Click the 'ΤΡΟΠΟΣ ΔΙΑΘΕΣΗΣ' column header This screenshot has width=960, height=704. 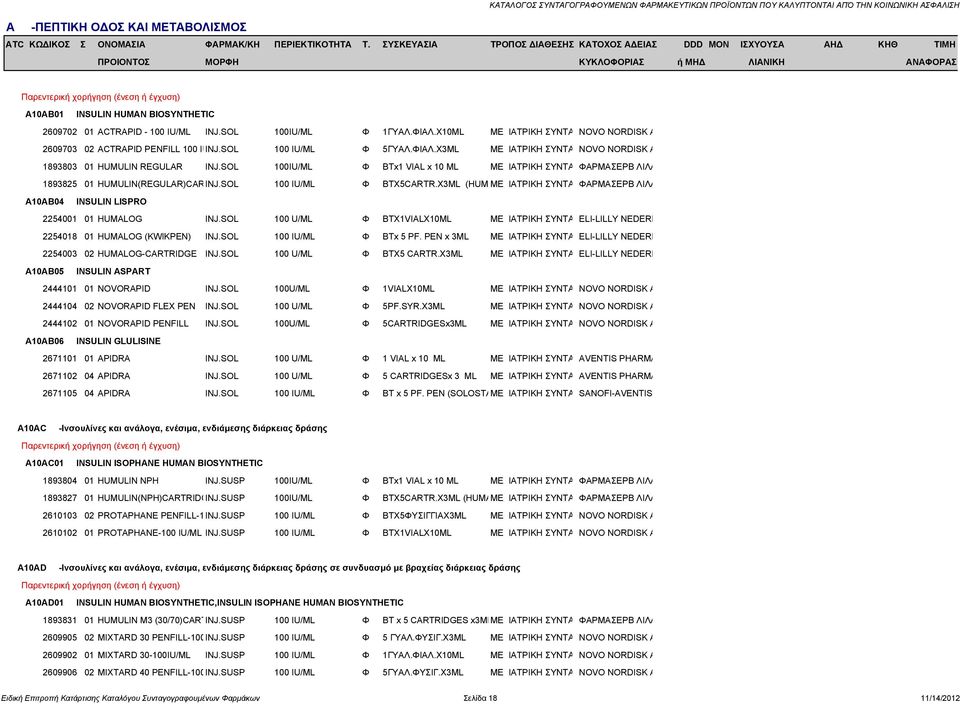point(532,44)
